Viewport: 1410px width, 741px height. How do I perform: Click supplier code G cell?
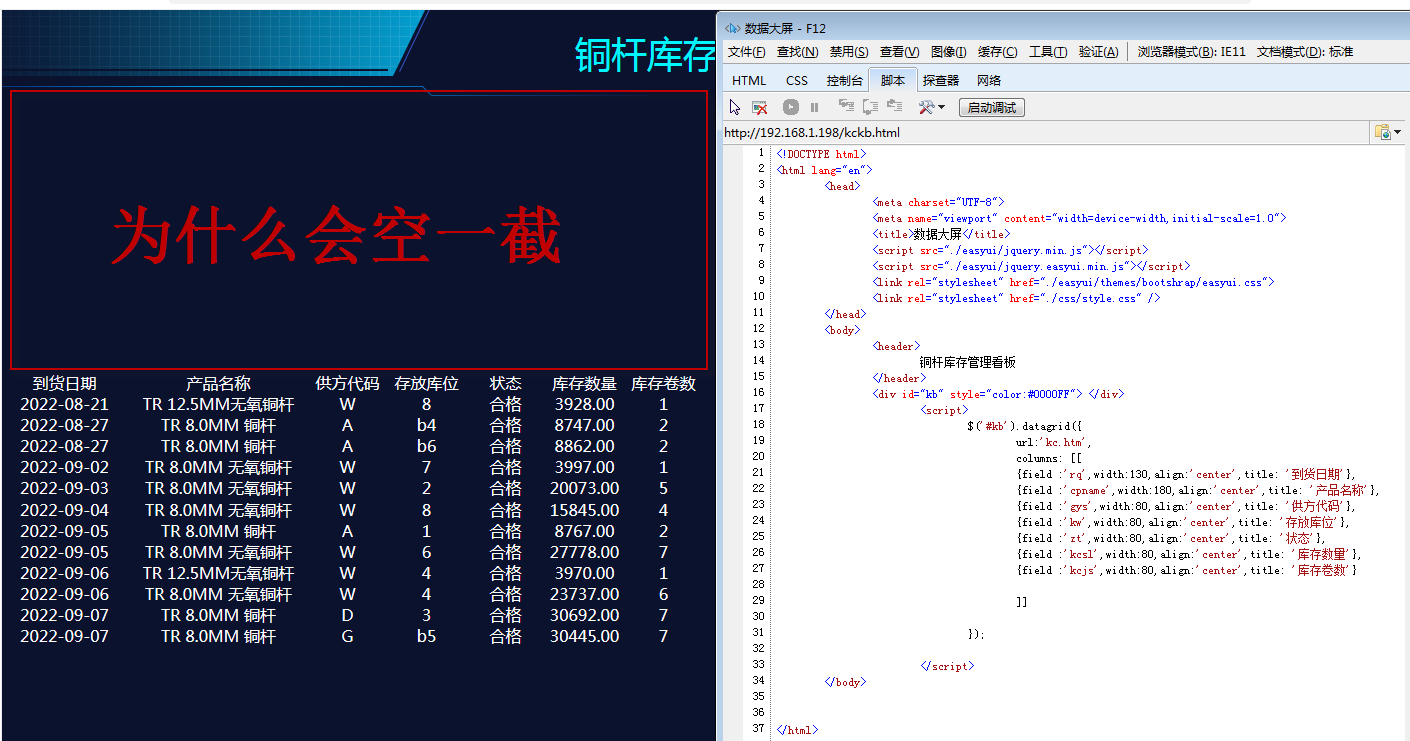click(347, 636)
